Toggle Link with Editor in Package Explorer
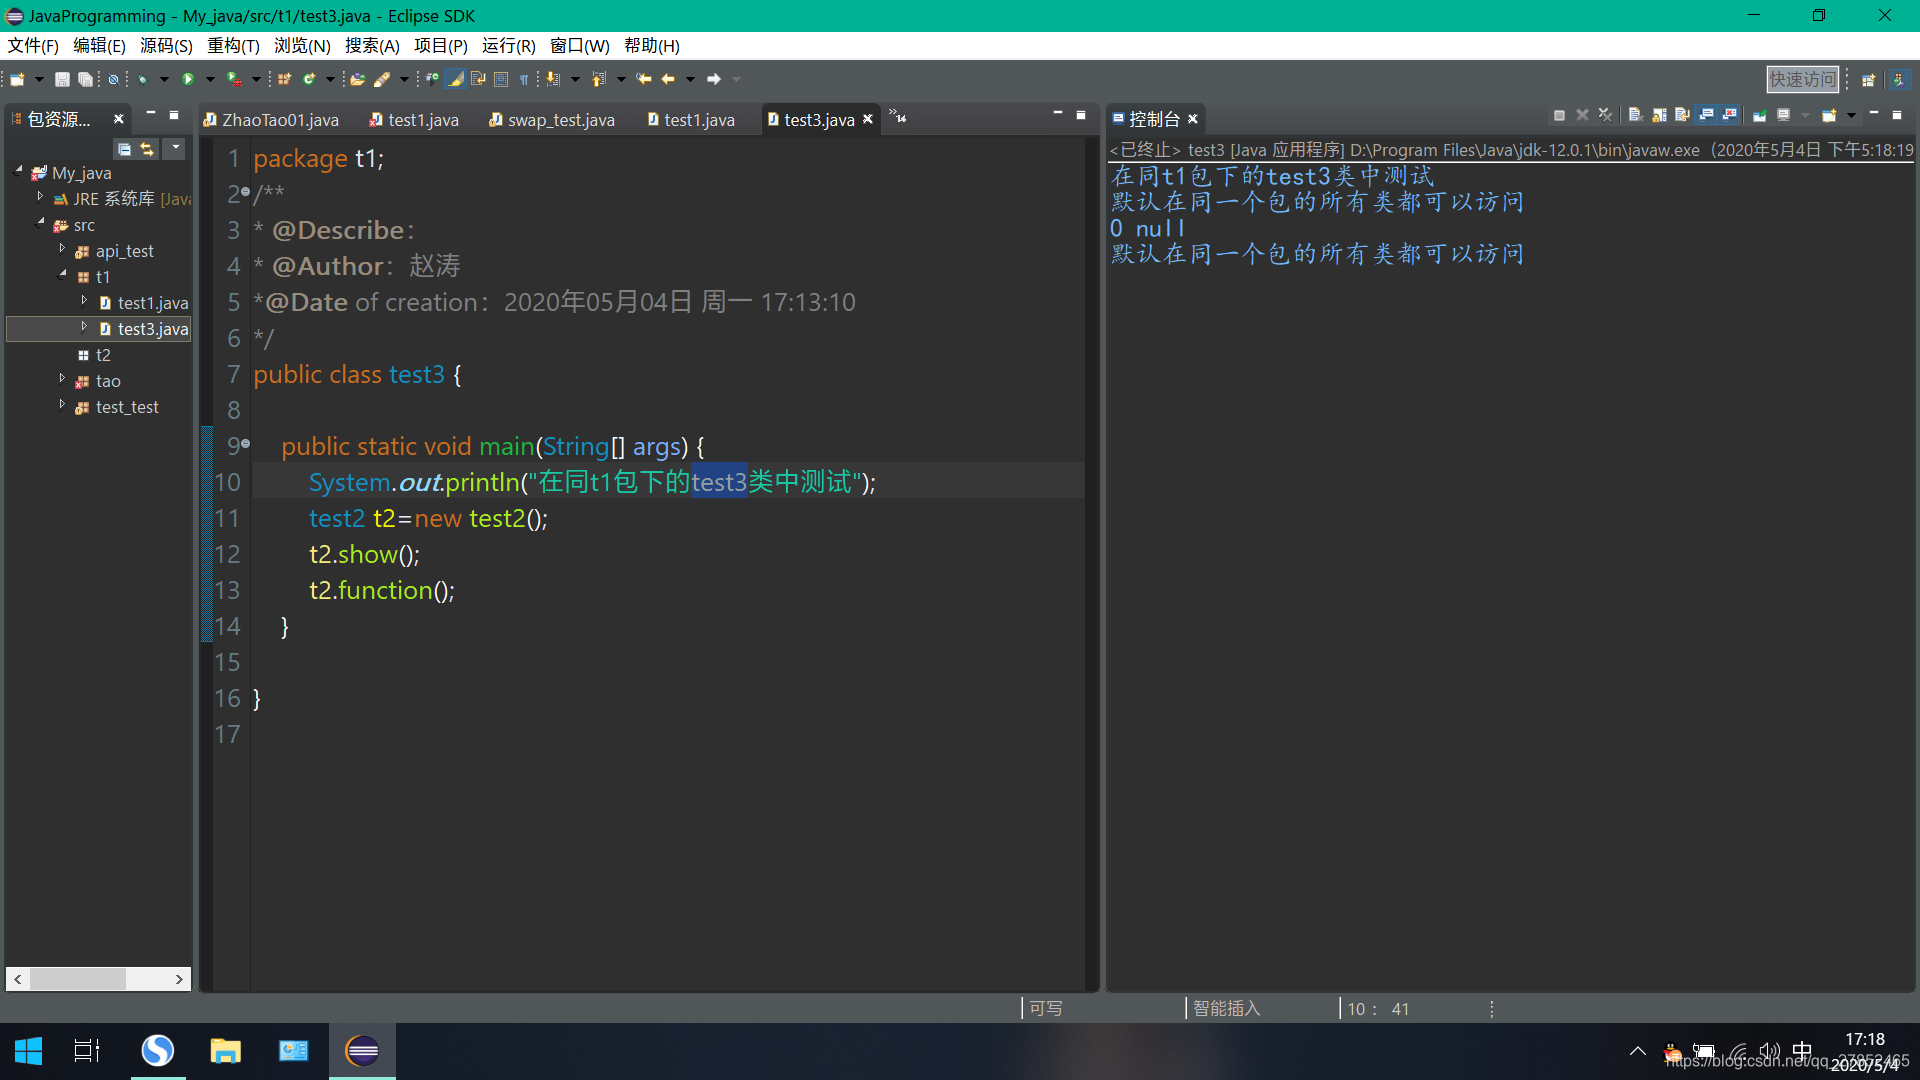Image resolution: width=1920 pixels, height=1080 pixels. pyautogui.click(x=148, y=149)
